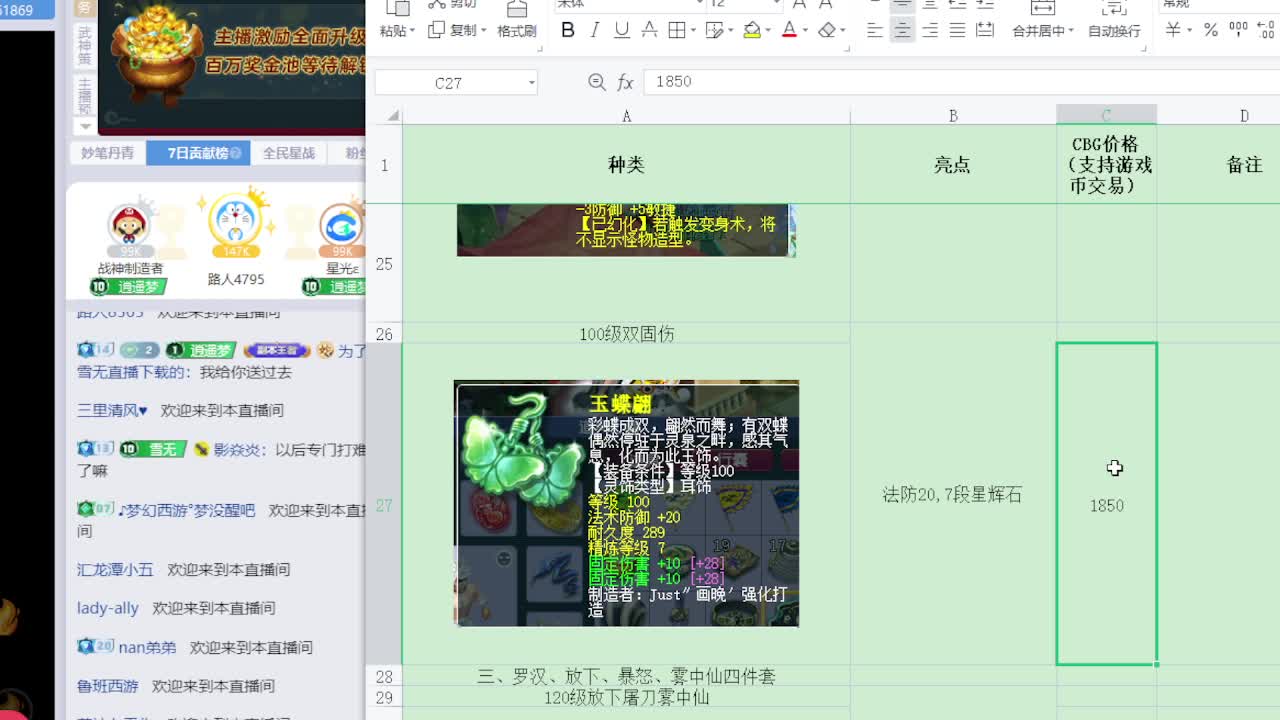Apply underline to the selected cell
The image size is (1280, 720).
coord(622,30)
